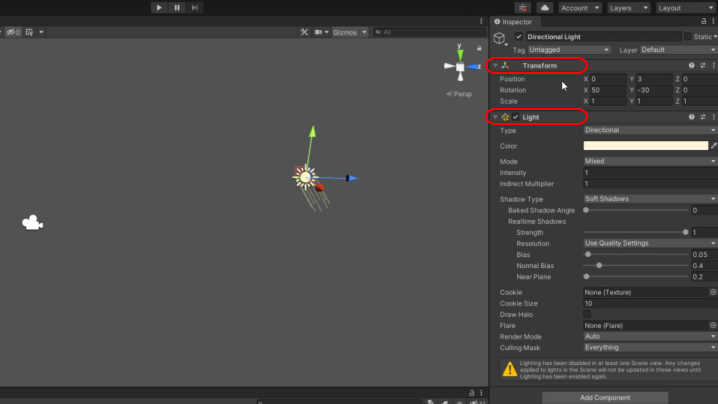Click the green Y axis on orientation gizmo
The width and height of the screenshot is (718, 404).
460,54
